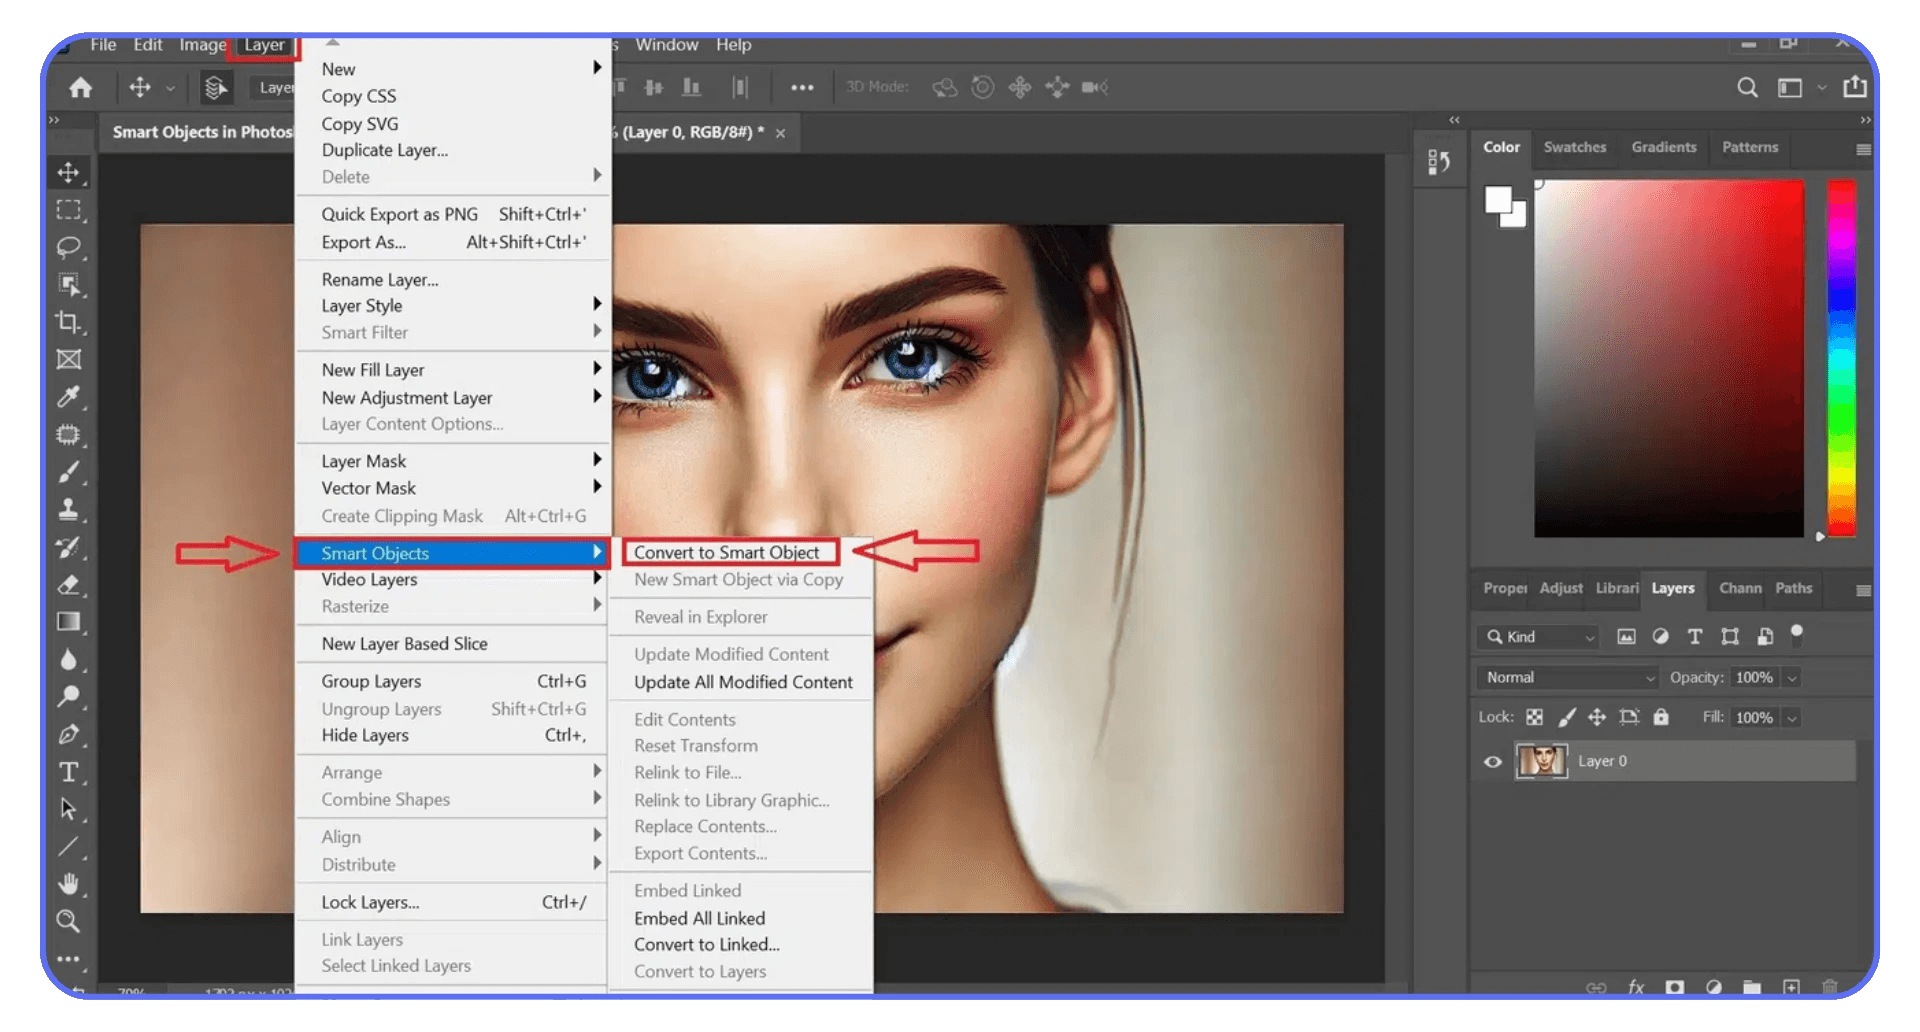
Task: Open the Normal blend mode dropdown
Action: coord(1565,677)
